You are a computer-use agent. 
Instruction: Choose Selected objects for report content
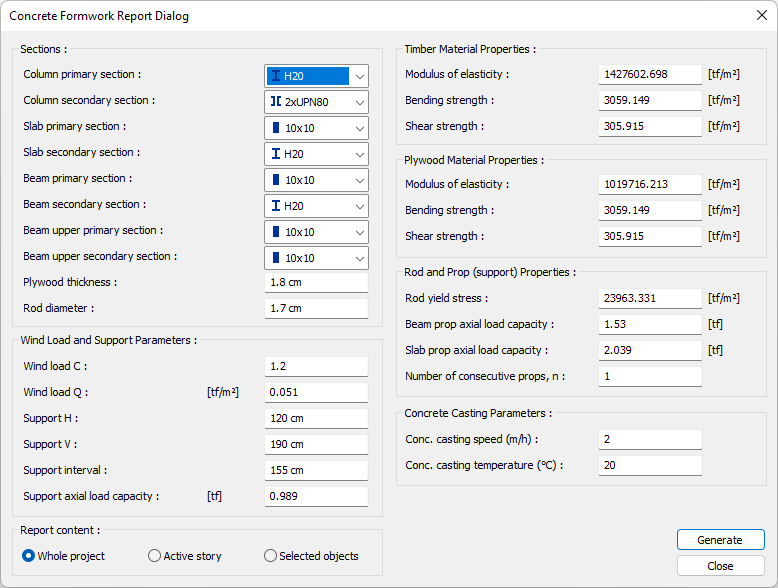270,556
